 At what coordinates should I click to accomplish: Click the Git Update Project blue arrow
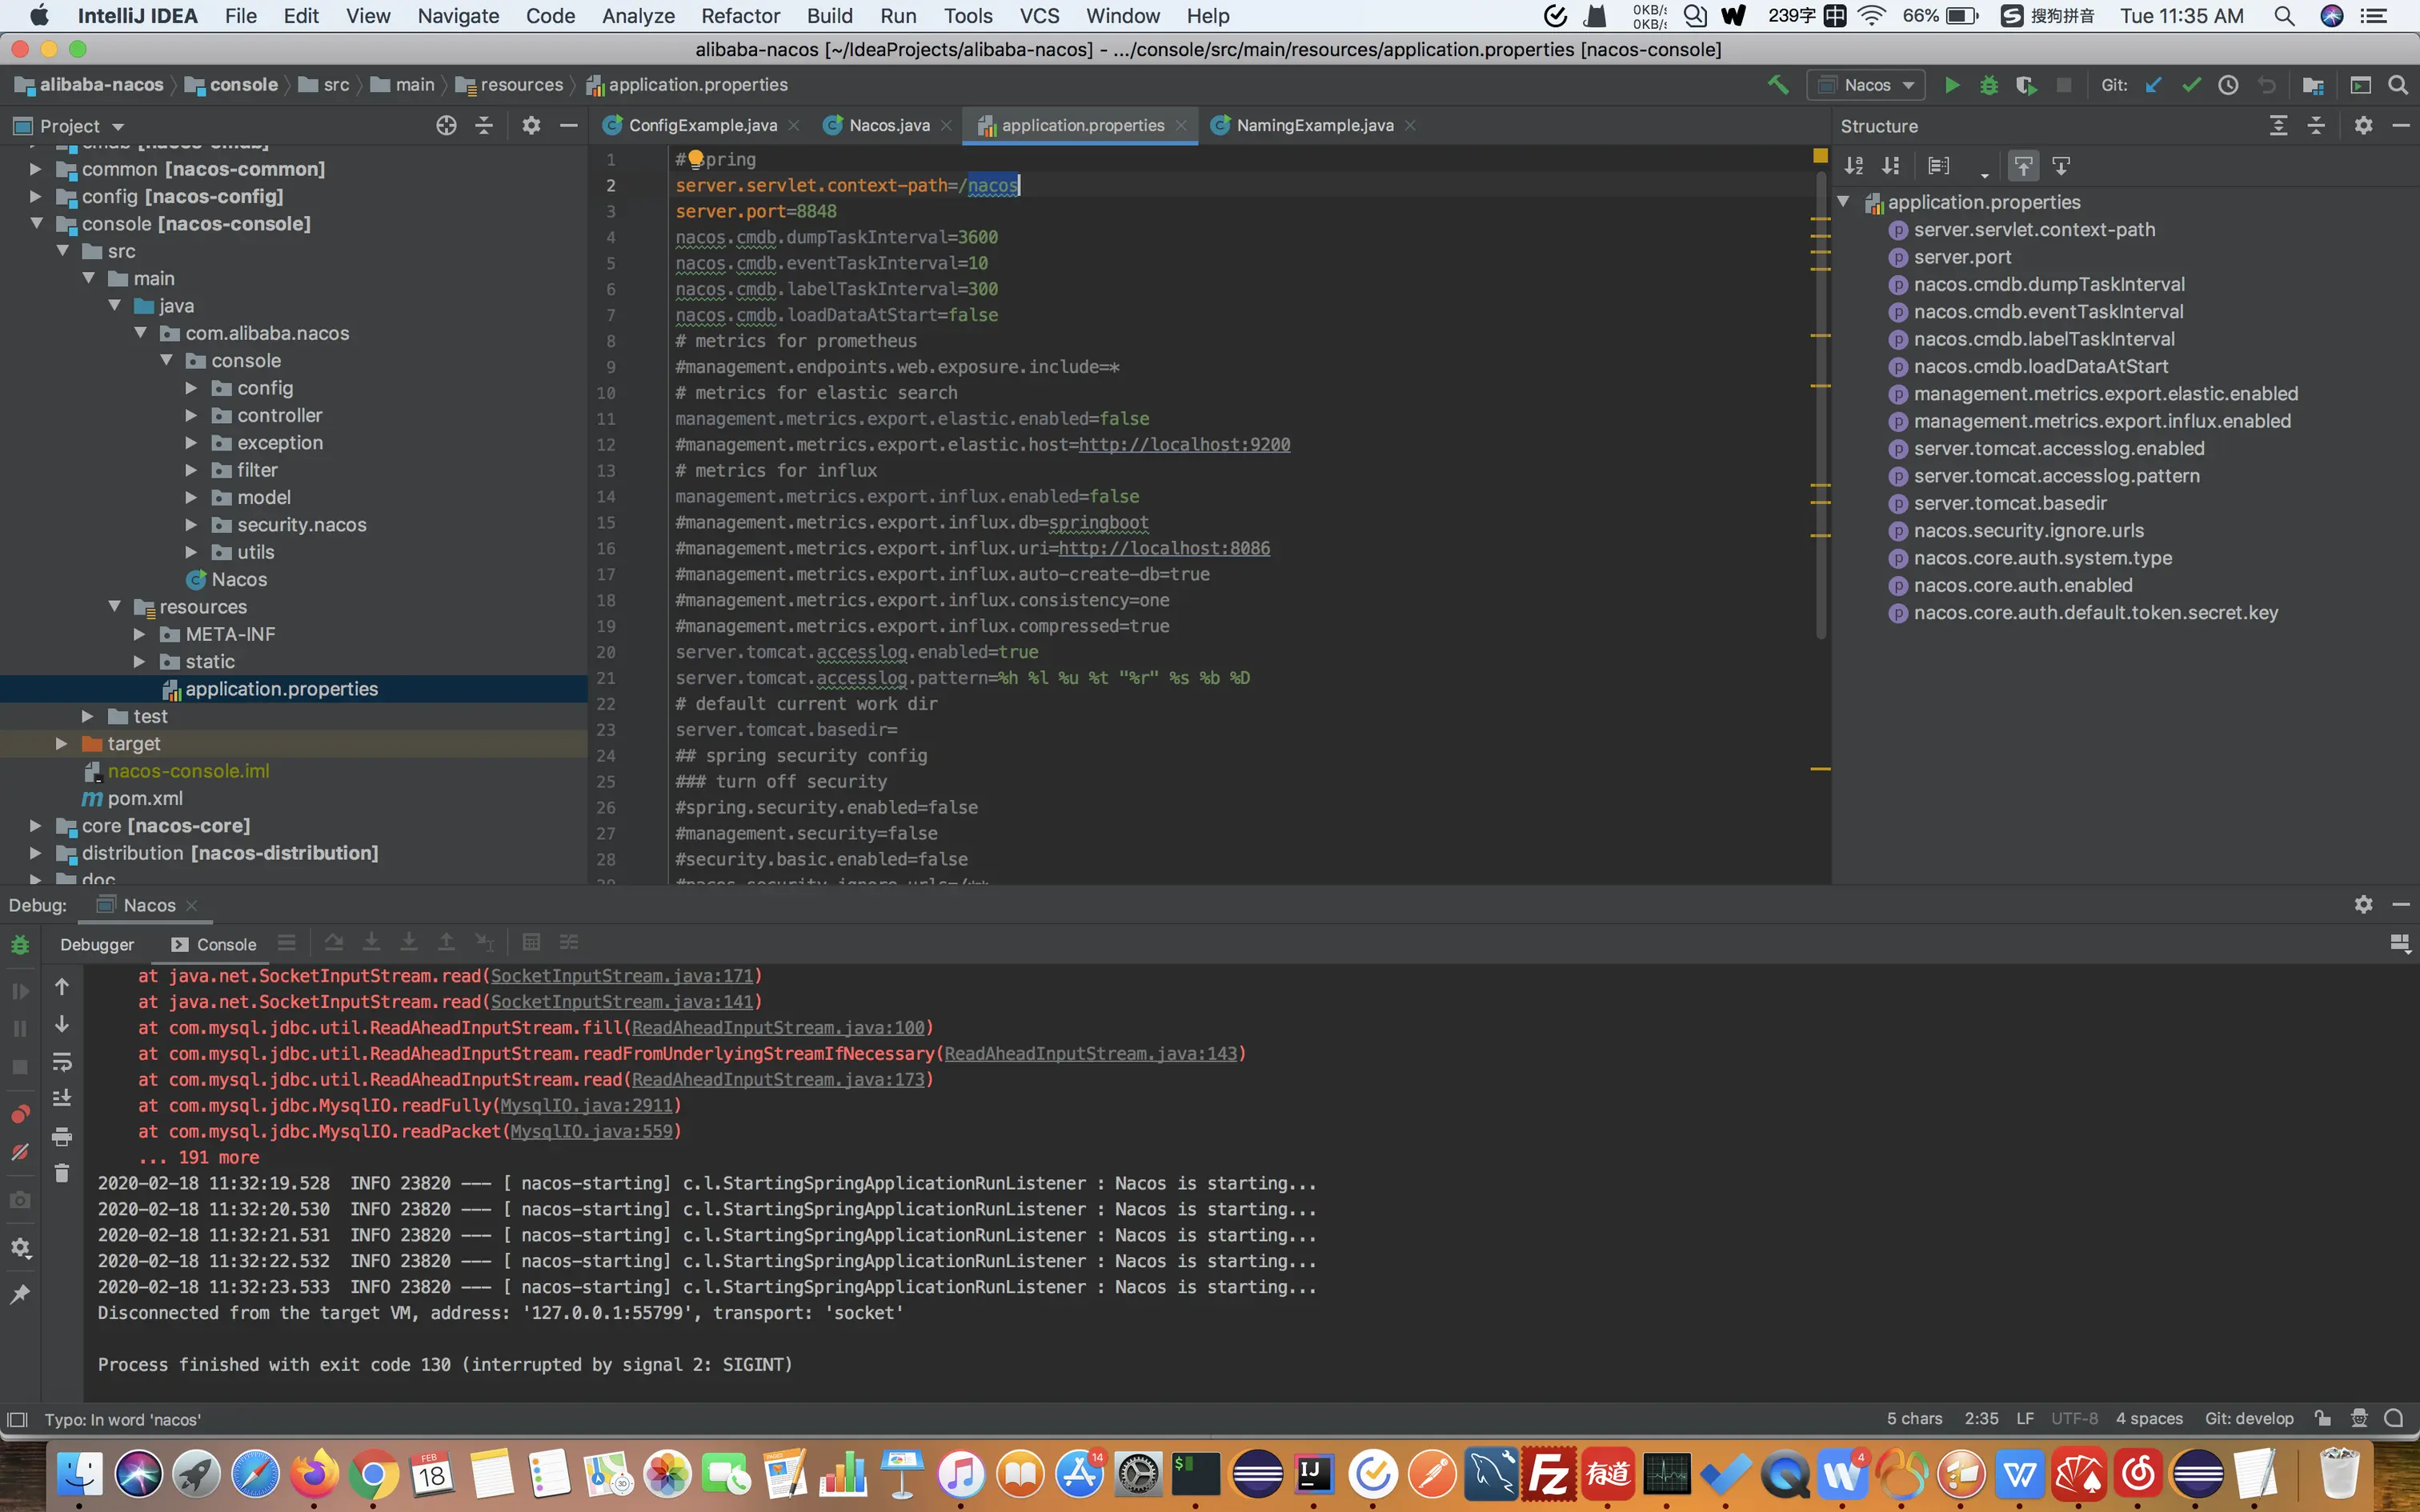tap(2153, 85)
